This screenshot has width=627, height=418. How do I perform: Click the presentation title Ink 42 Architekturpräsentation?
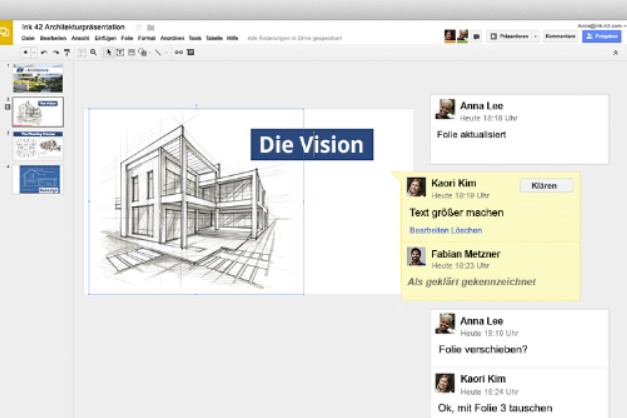[x=73, y=27]
